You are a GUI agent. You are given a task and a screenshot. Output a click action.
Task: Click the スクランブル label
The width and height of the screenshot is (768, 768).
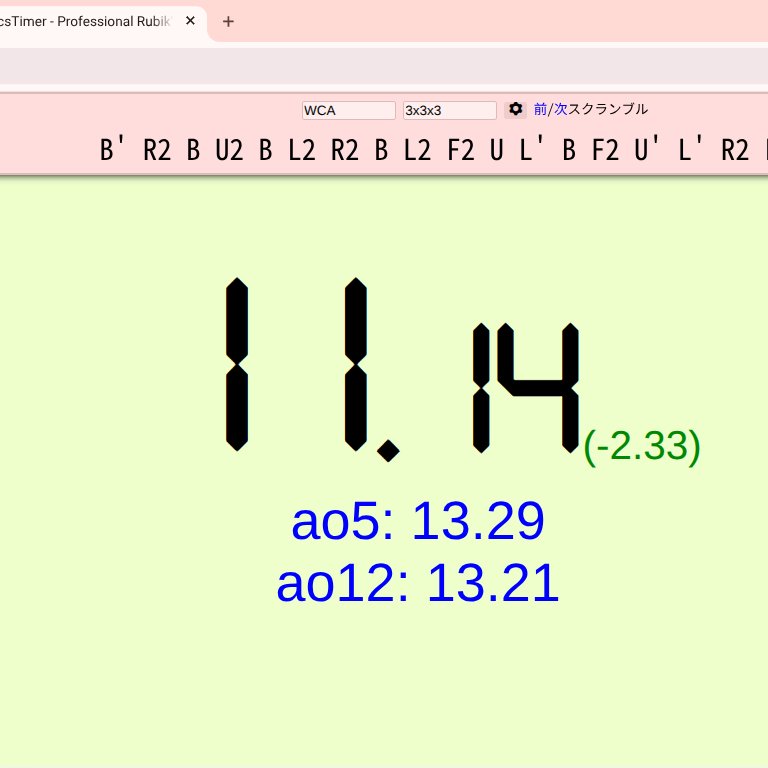608,109
